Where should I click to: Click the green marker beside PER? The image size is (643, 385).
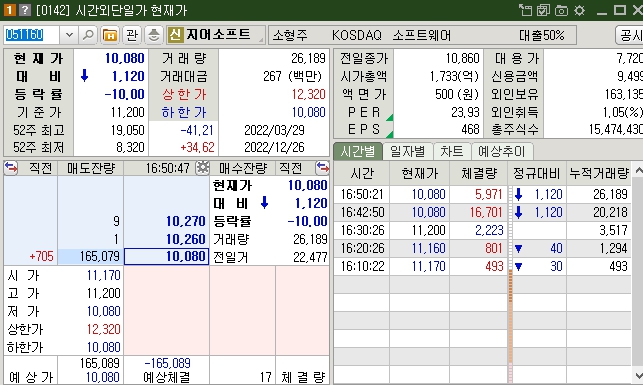(390, 118)
